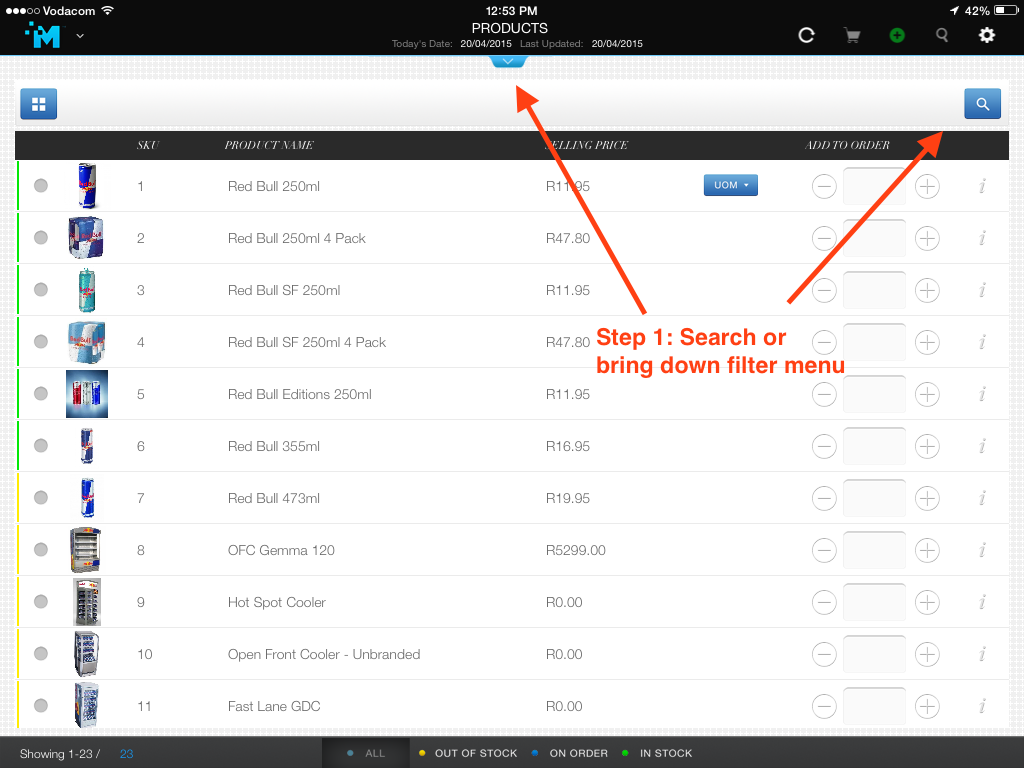1024x768 pixels.
Task: Tap the Fast Lane GDC thumbnail
Action: click(x=86, y=705)
